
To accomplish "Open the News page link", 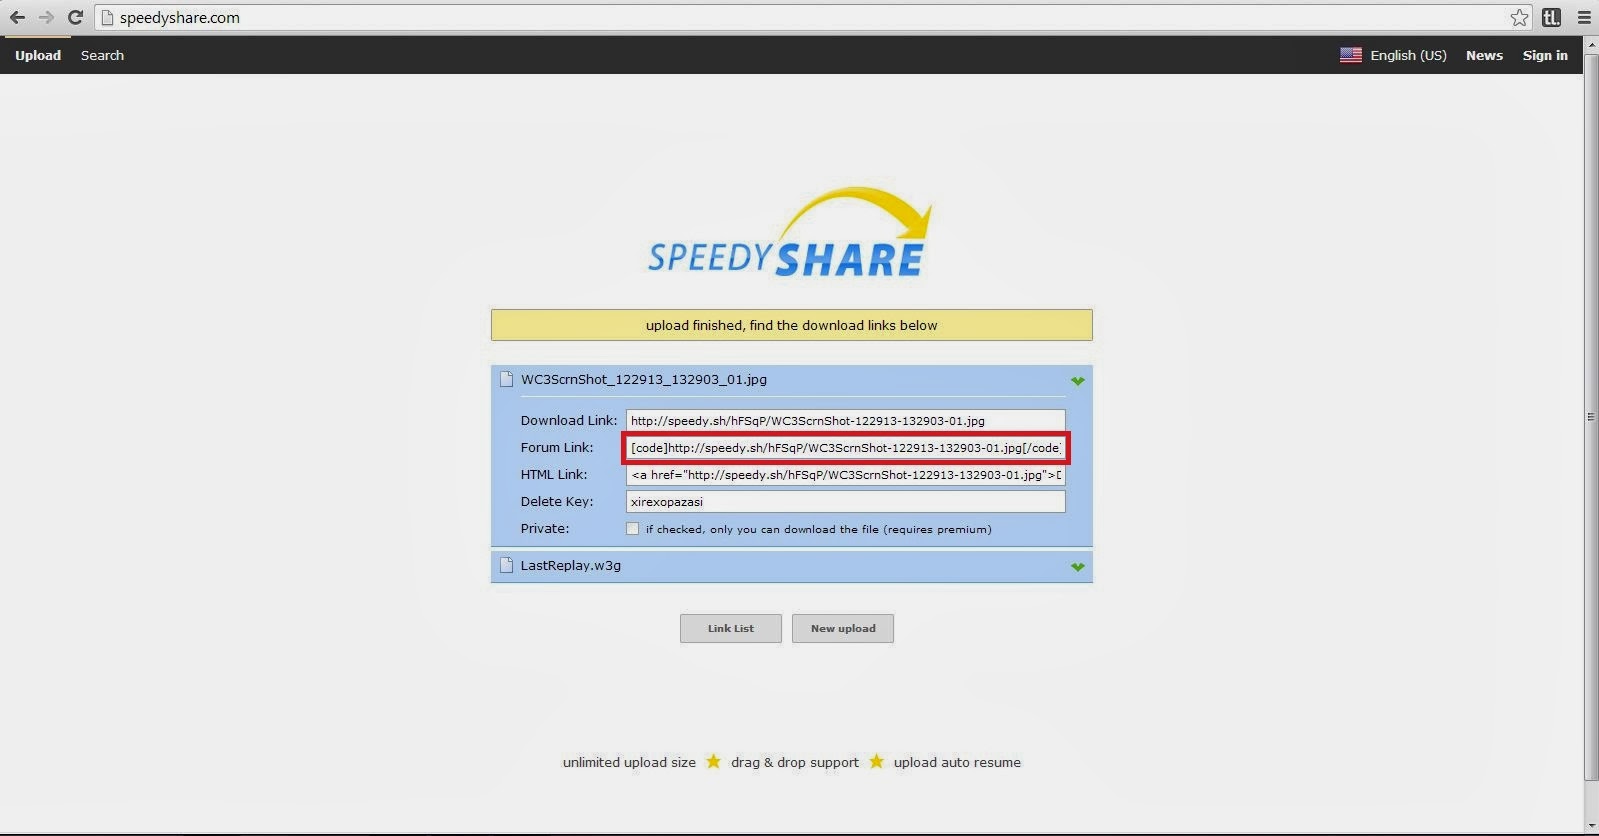I will (1484, 55).
